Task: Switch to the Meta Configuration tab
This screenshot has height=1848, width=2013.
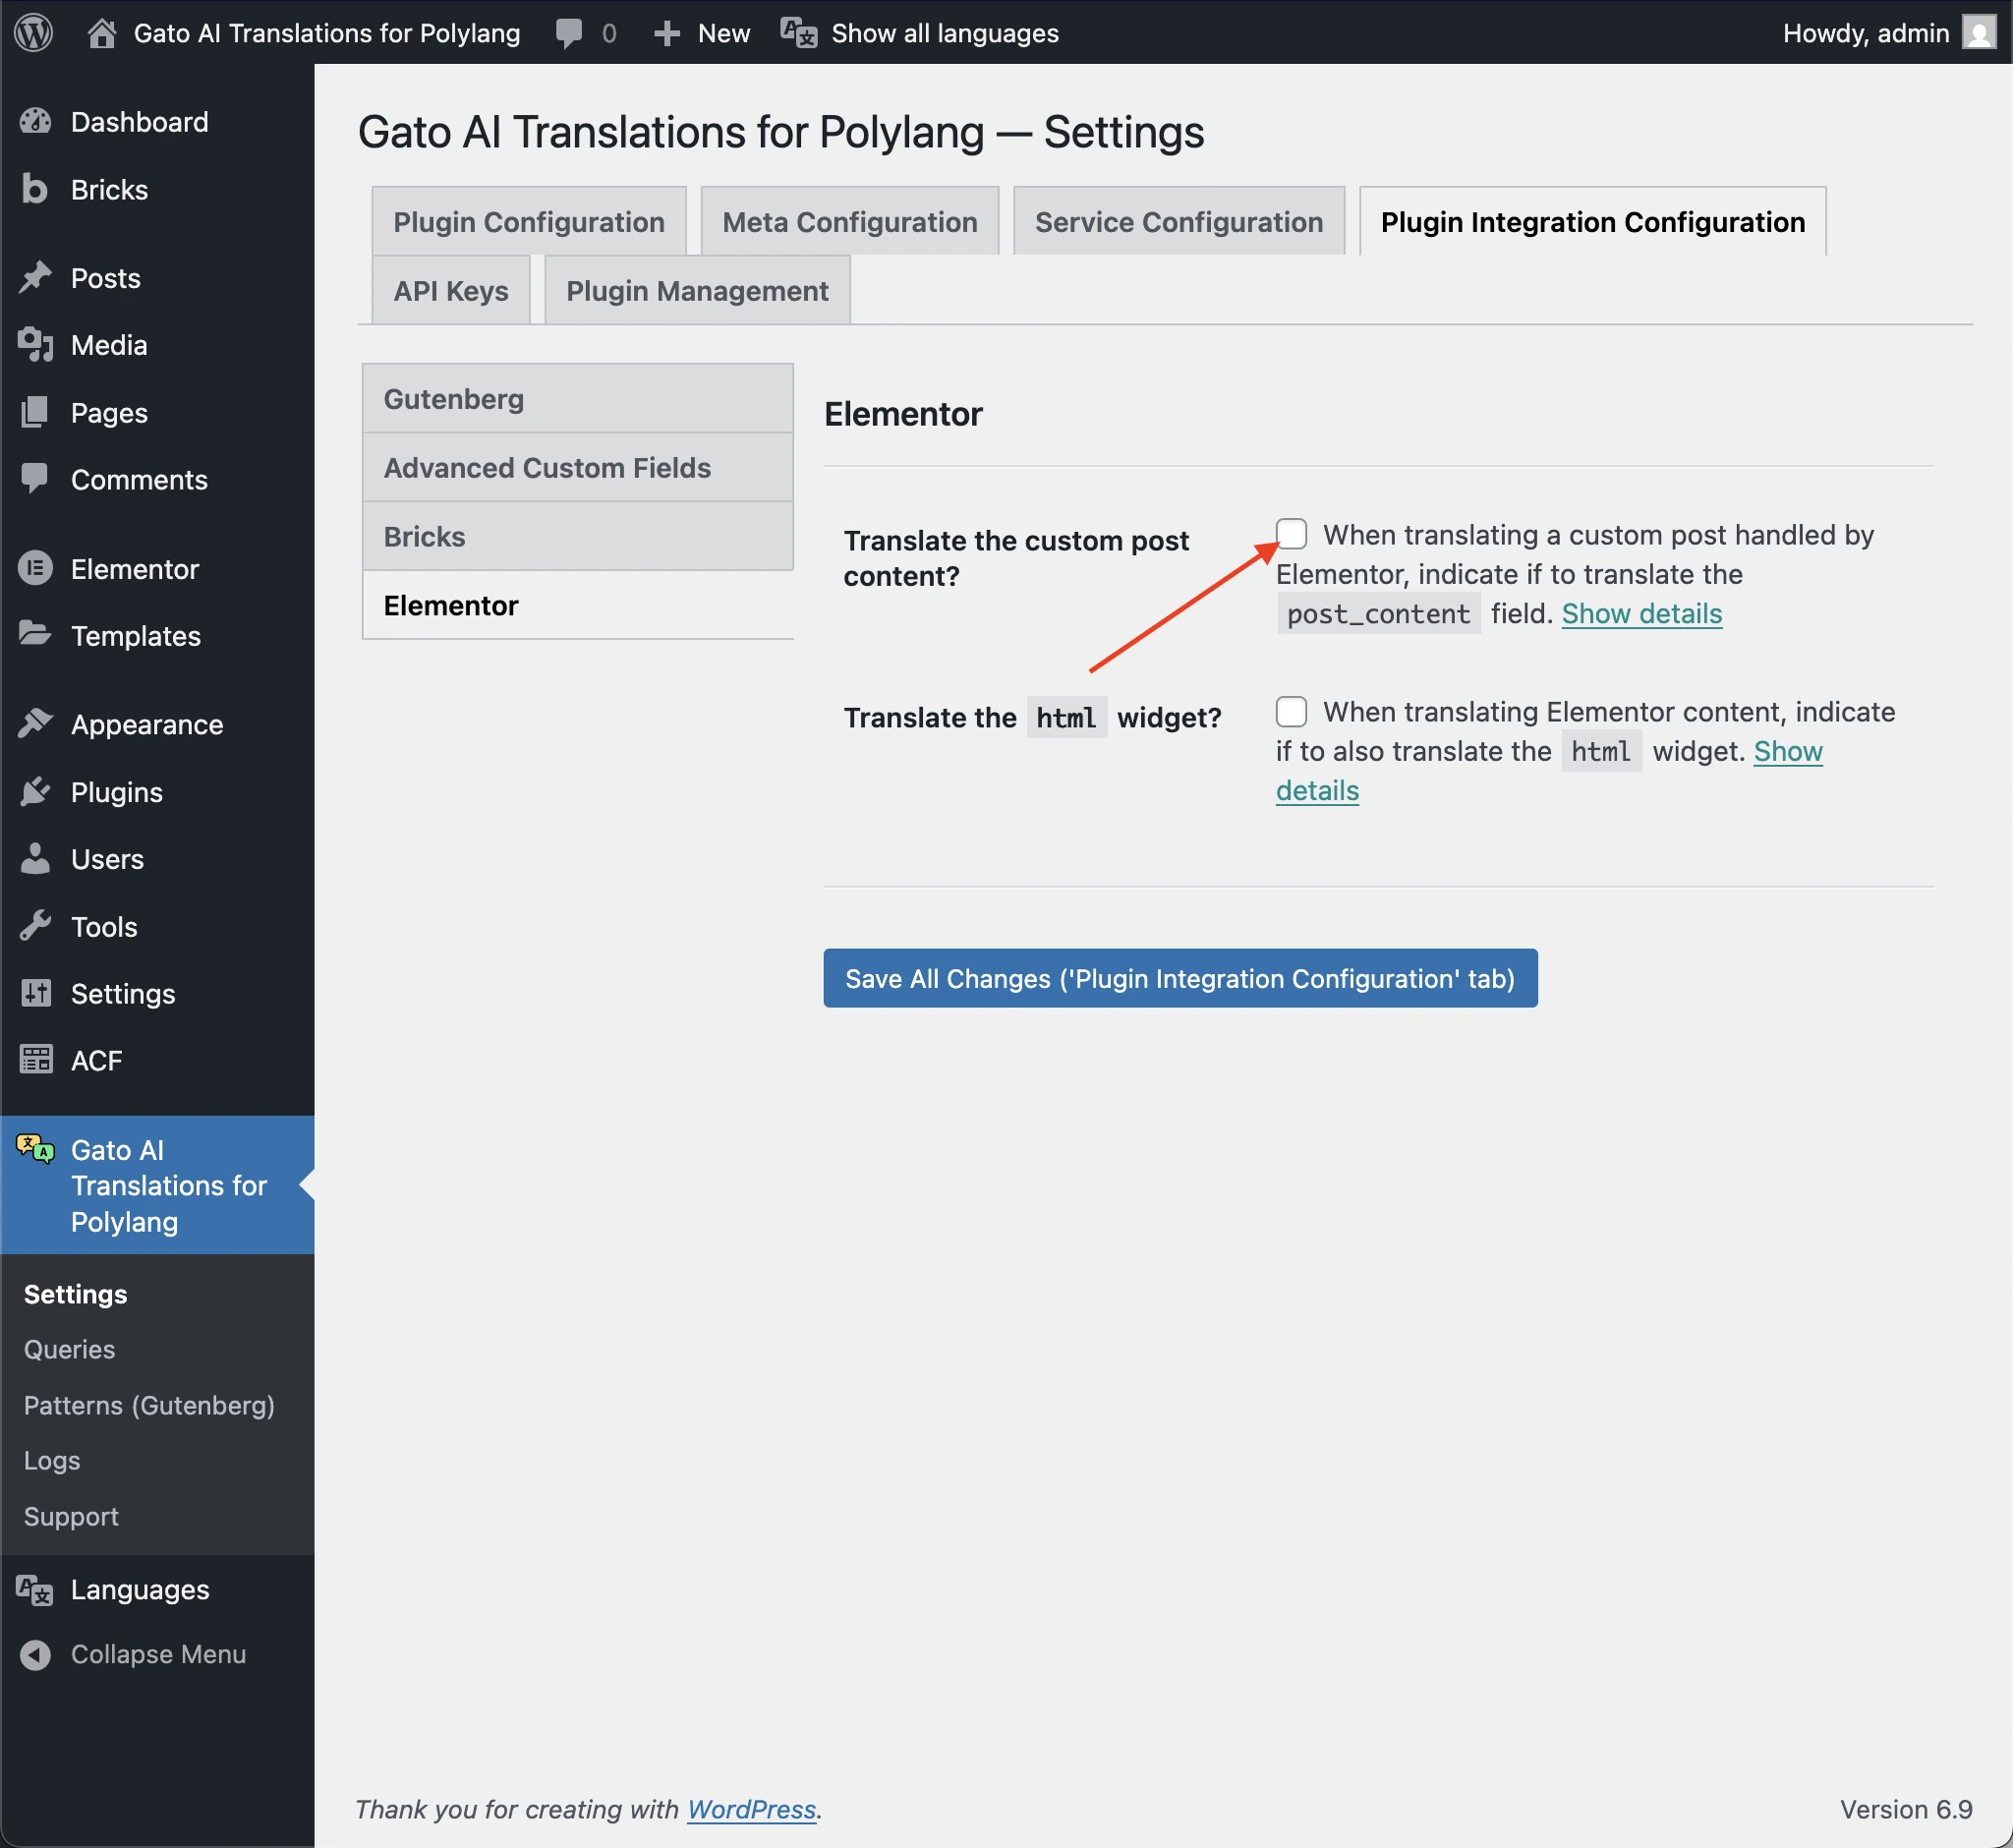Action: pyautogui.click(x=849, y=221)
